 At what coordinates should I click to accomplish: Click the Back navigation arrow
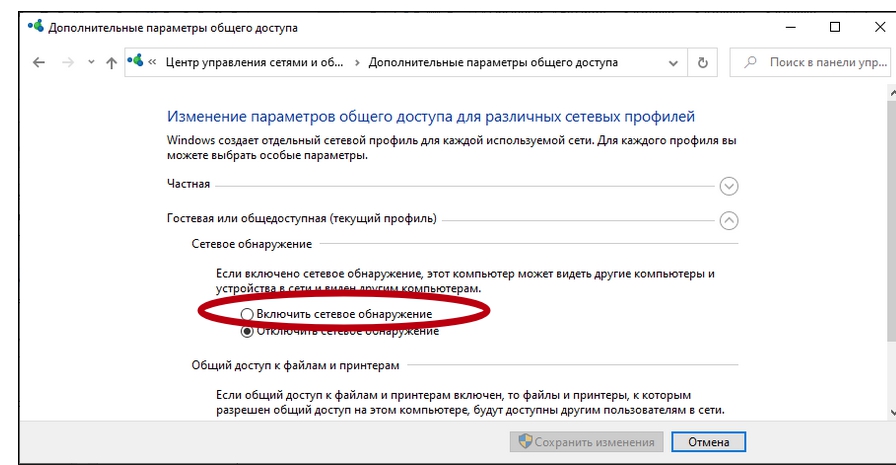click(x=39, y=62)
